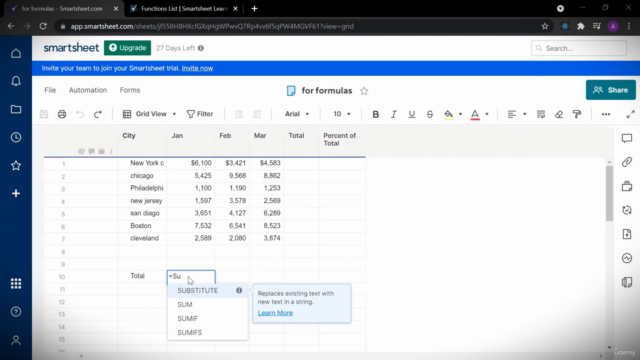Image resolution: width=640 pixels, height=360 pixels.
Task: Open the Launcher grid icon
Action: pyautogui.click(x=16, y=284)
